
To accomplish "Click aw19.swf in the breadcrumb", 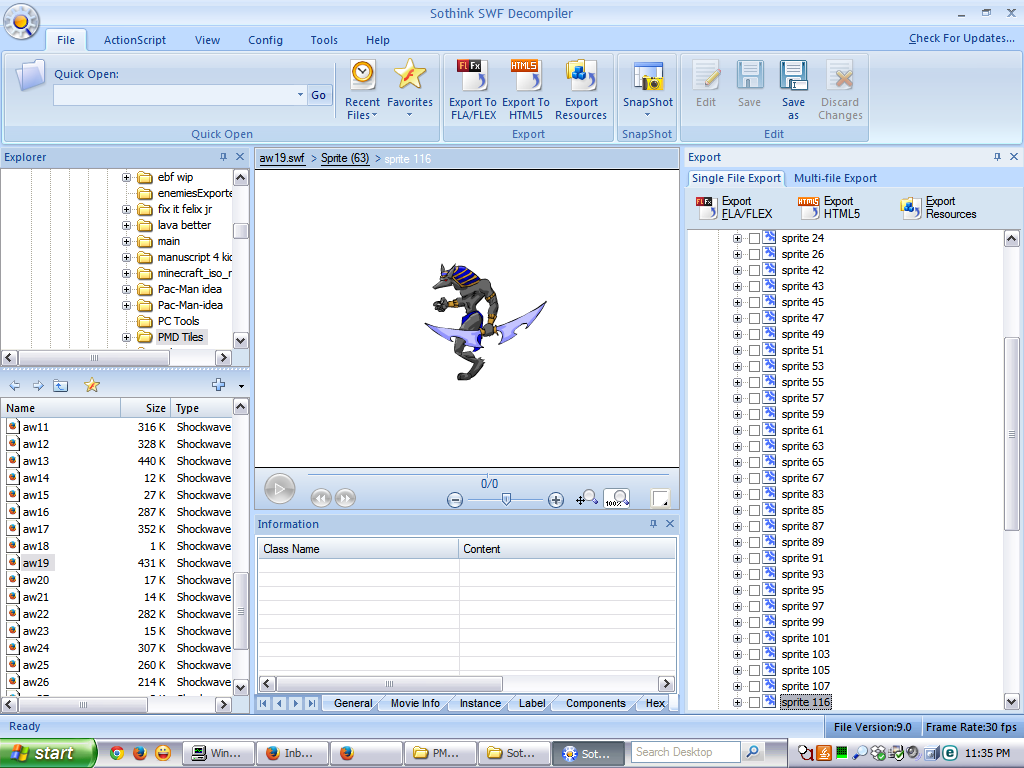I will [282, 158].
